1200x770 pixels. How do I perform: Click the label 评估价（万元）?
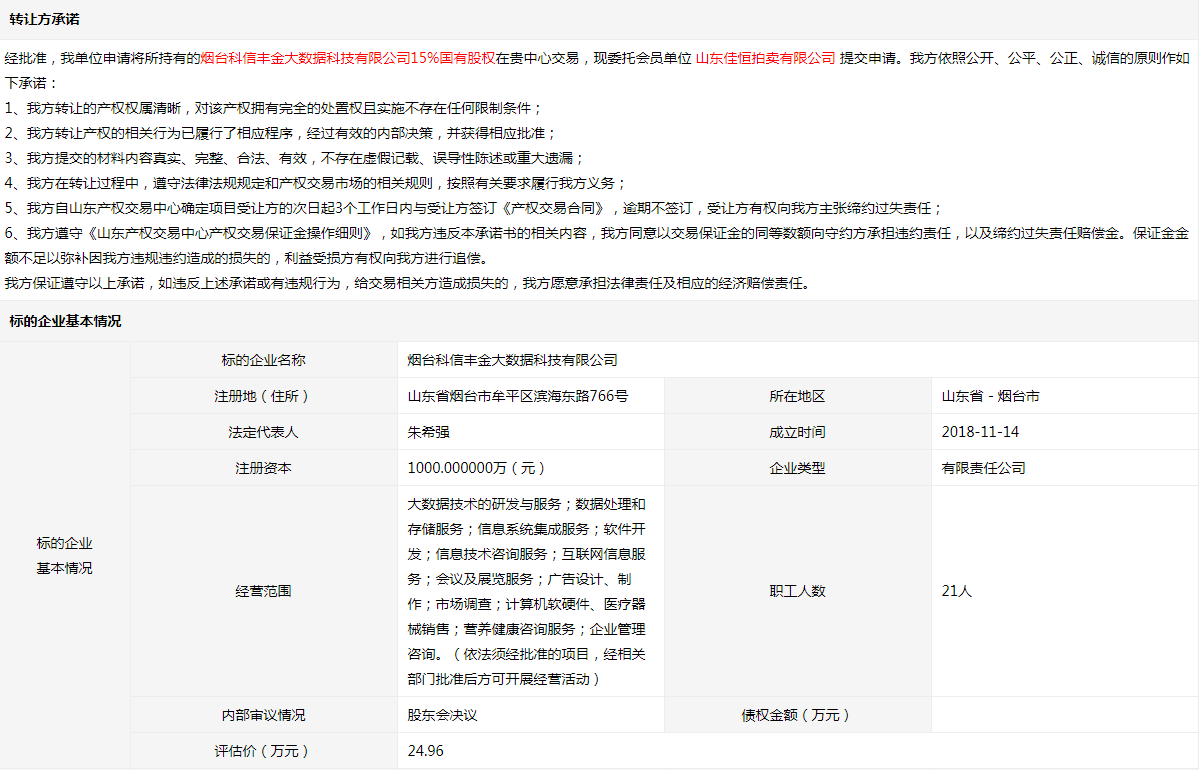[264, 751]
